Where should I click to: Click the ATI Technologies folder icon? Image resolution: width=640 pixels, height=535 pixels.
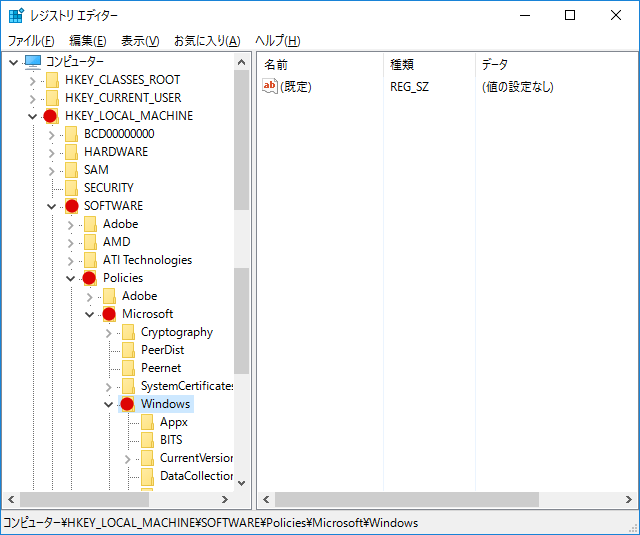(90, 260)
